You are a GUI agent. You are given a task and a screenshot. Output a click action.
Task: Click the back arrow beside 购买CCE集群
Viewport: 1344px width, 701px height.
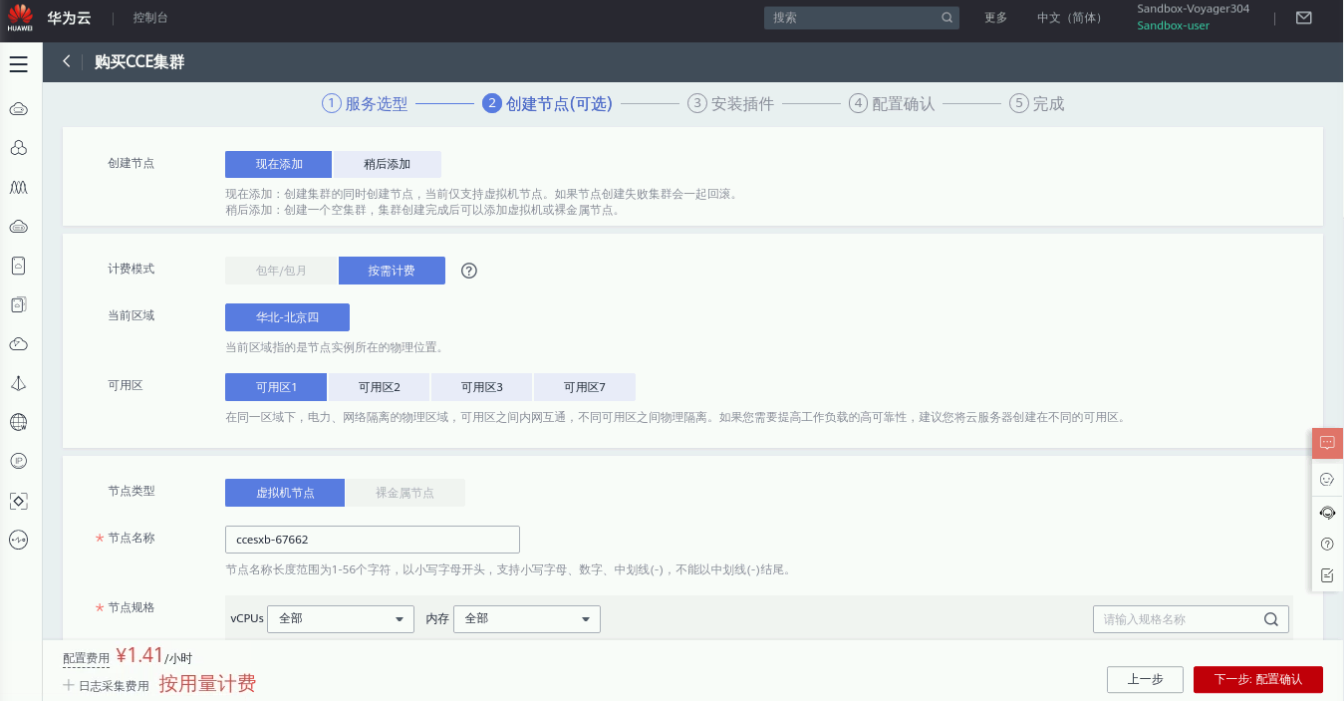[66, 62]
